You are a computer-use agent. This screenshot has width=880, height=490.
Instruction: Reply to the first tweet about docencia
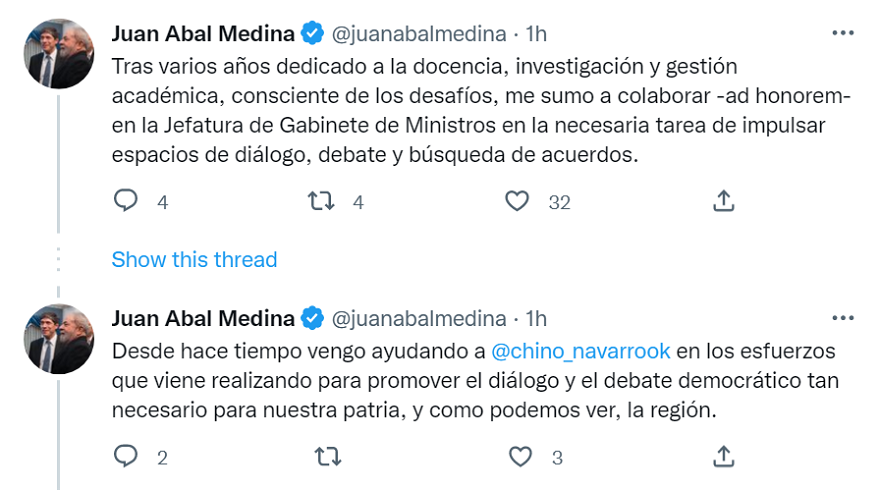(125, 202)
